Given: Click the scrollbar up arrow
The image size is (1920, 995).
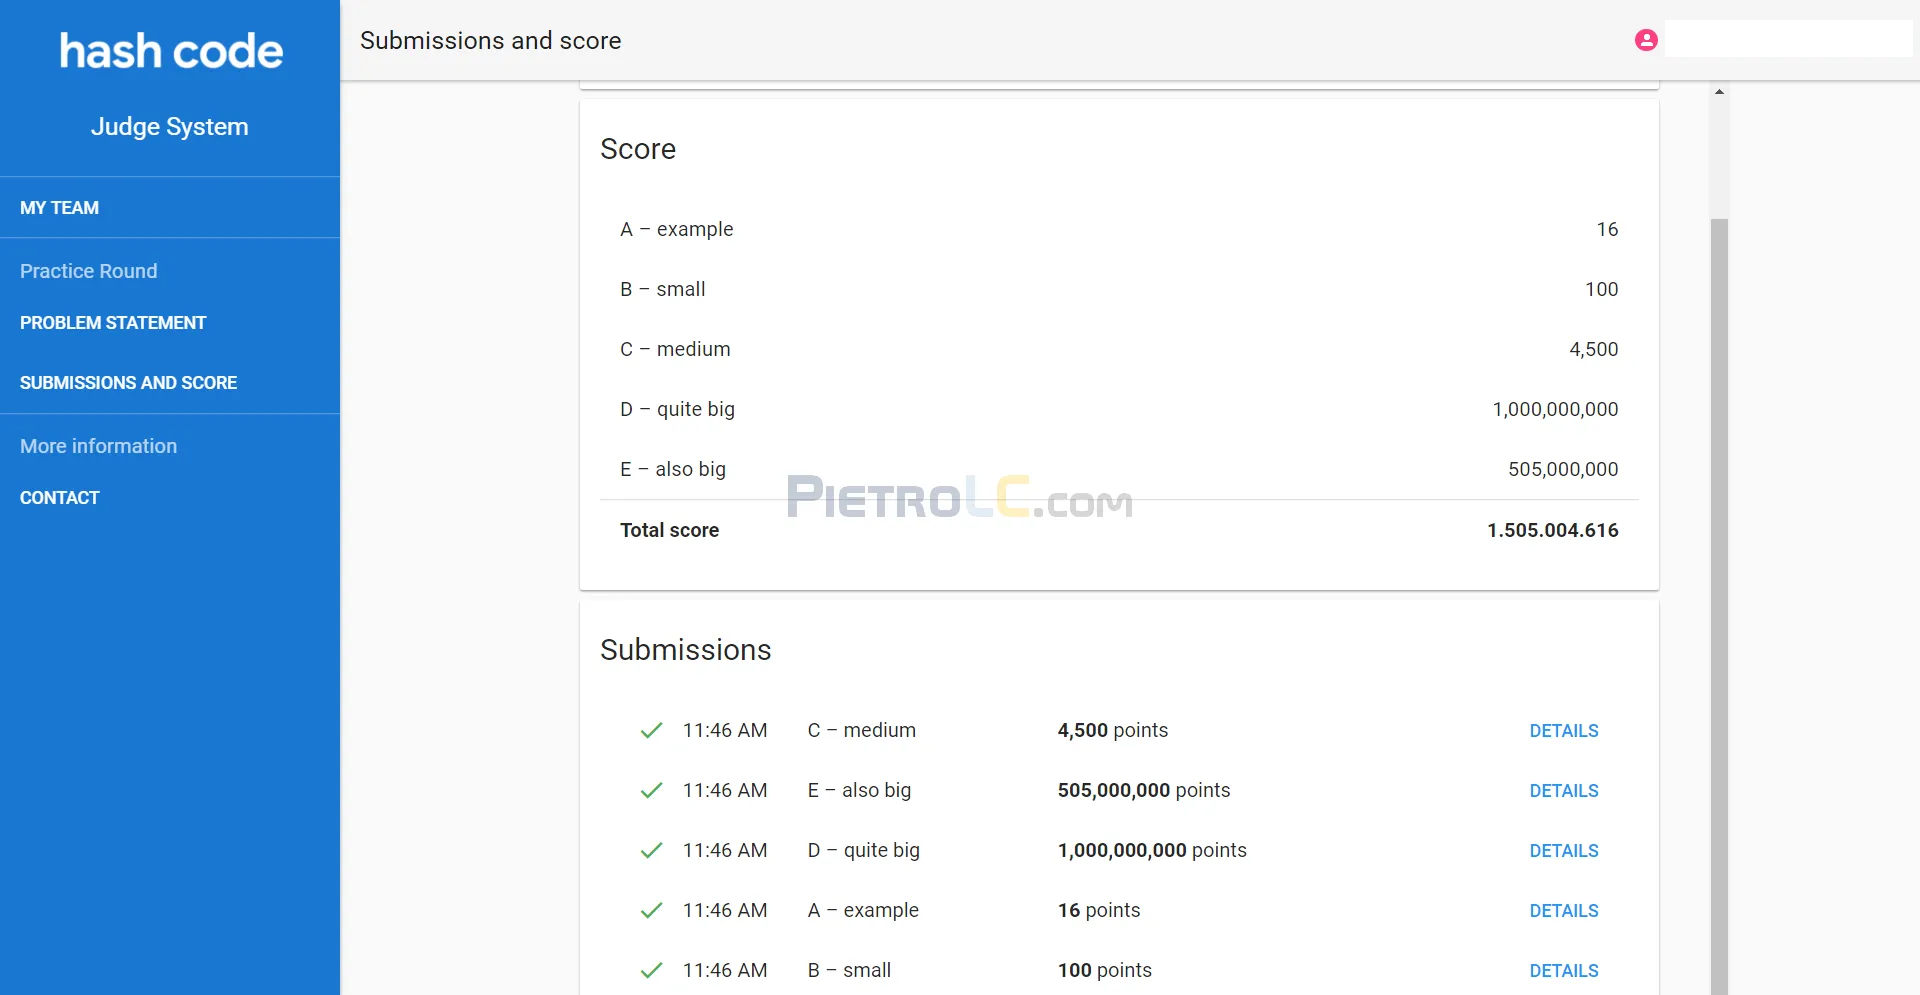Looking at the screenshot, I should coord(1719,92).
